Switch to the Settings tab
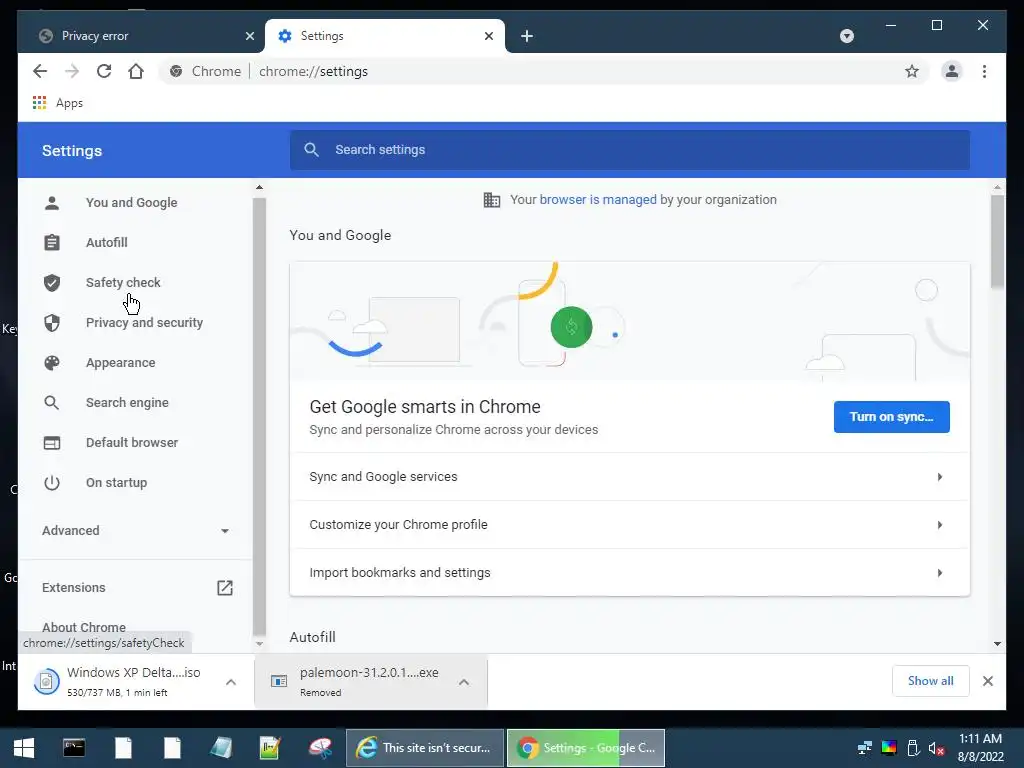The image size is (1024, 768). tap(385, 36)
